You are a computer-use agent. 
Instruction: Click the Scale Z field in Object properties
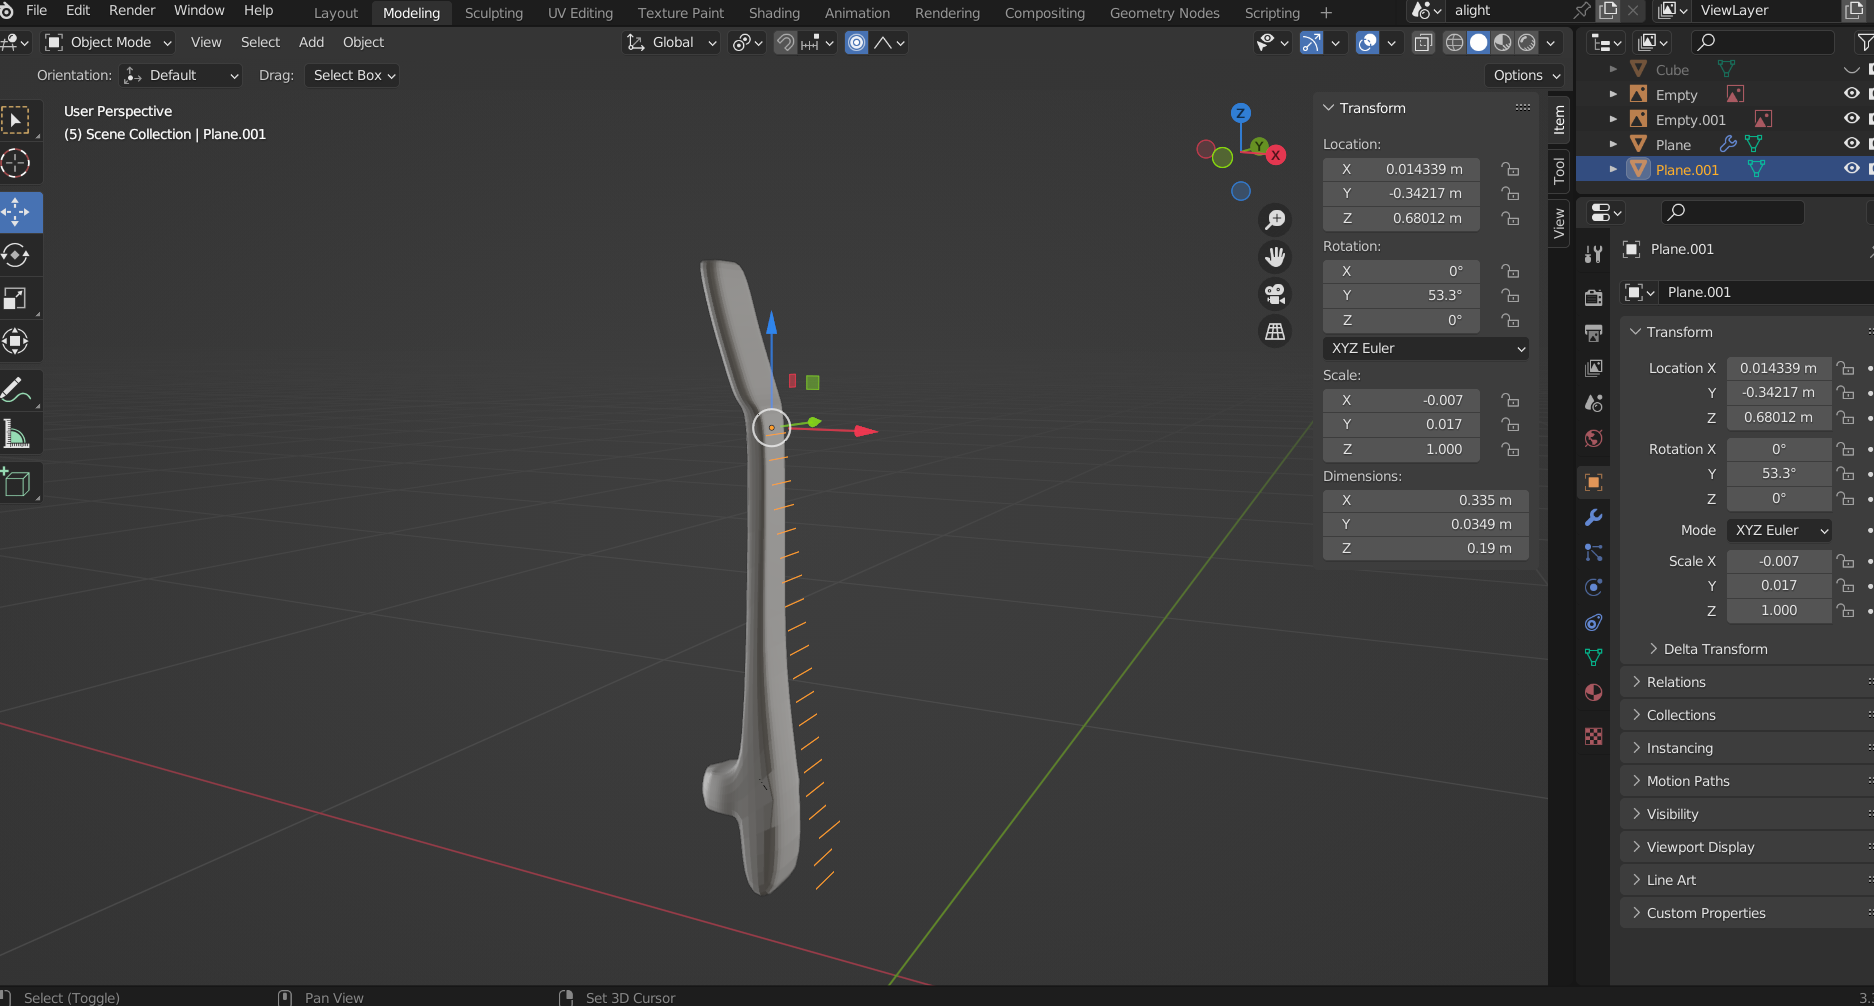[x=1779, y=610]
